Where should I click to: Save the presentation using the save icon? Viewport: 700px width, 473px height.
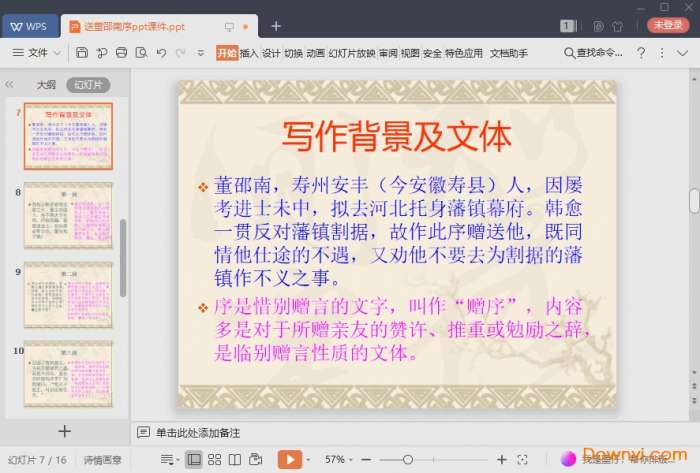[82, 53]
